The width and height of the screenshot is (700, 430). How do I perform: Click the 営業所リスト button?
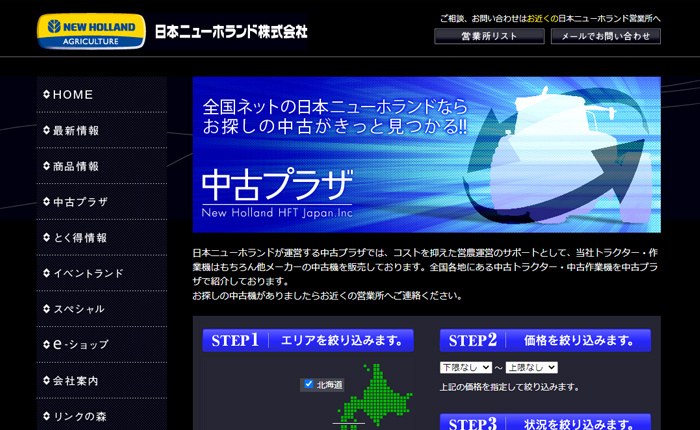(x=489, y=36)
